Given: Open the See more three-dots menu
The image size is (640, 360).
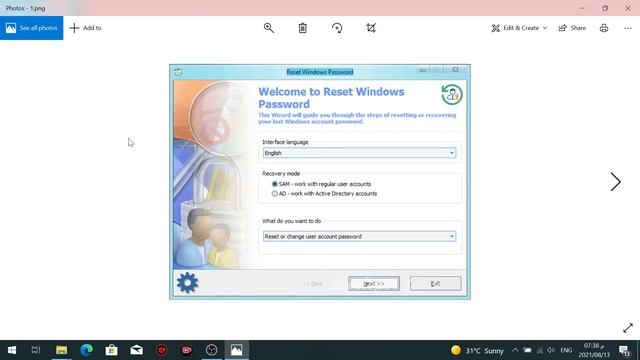Looking at the screenshot, I should (x=628, y=28).
